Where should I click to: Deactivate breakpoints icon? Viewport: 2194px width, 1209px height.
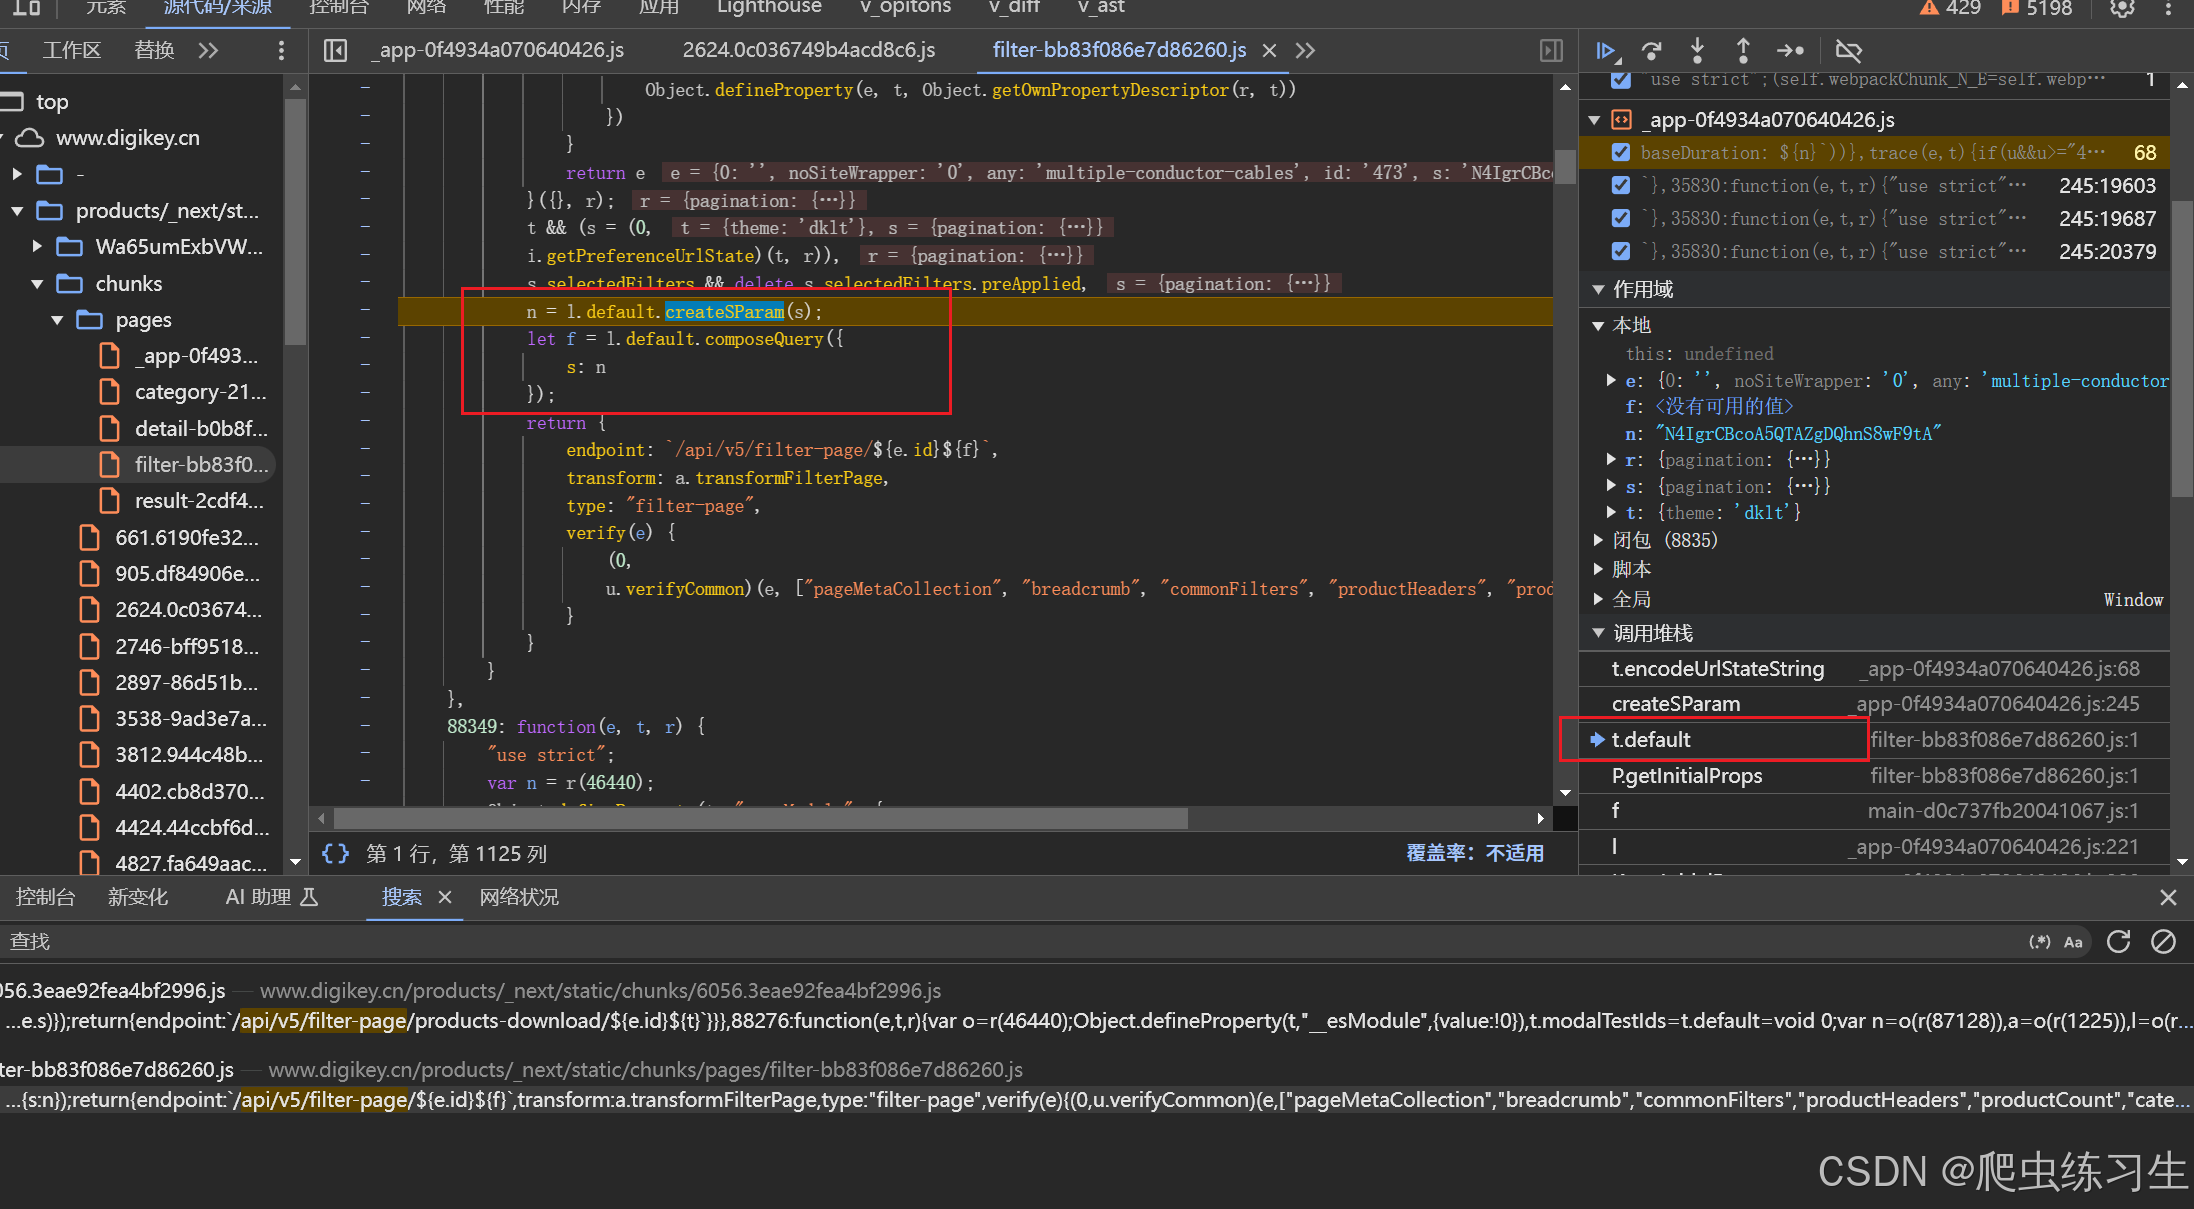1849,51
